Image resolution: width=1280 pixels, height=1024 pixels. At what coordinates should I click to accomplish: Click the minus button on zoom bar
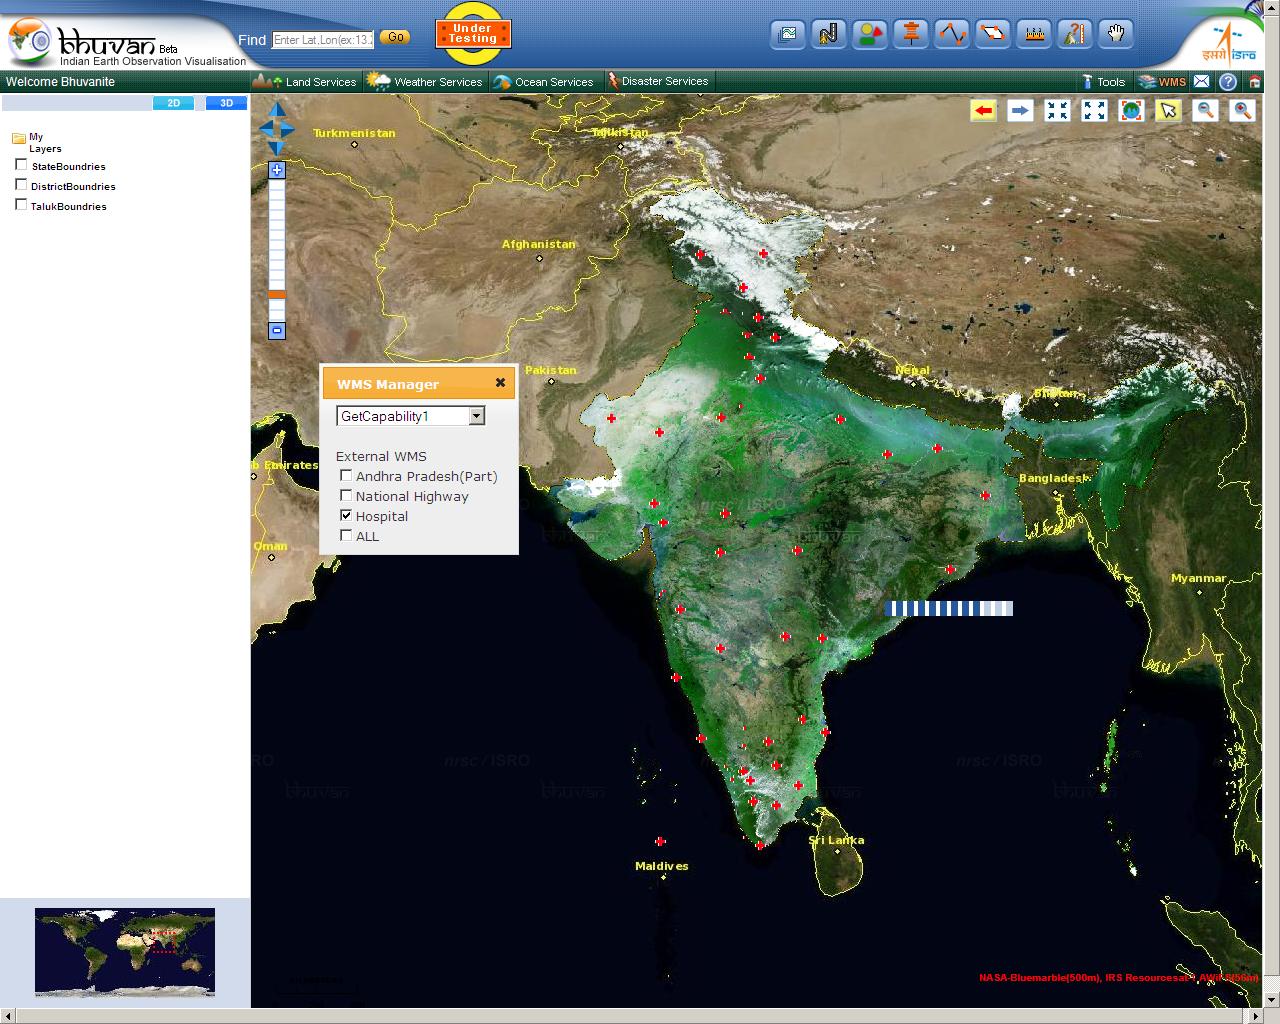[277, 331]
